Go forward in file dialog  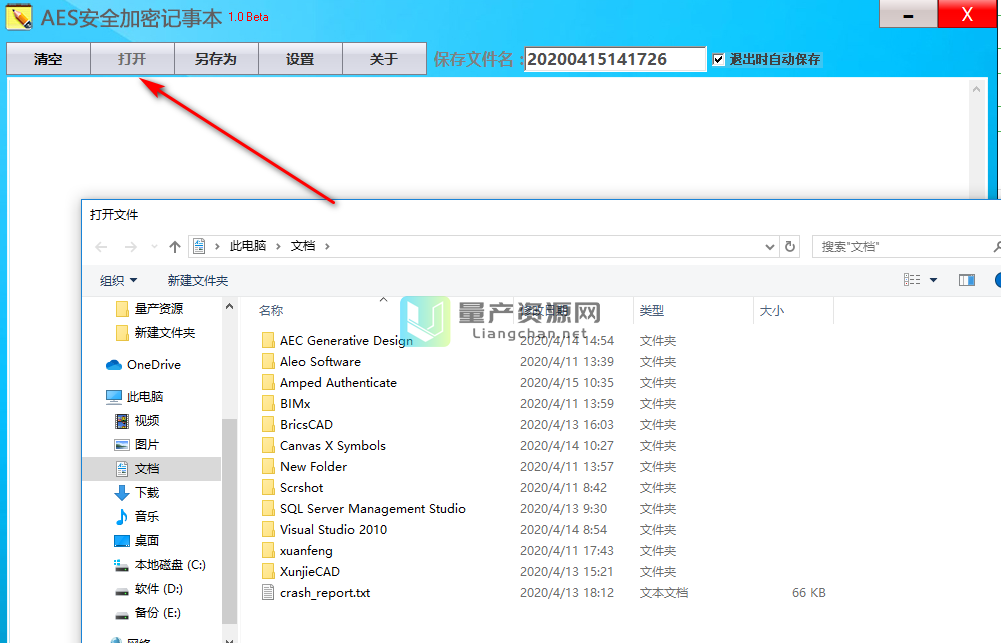tap(130, 246)
